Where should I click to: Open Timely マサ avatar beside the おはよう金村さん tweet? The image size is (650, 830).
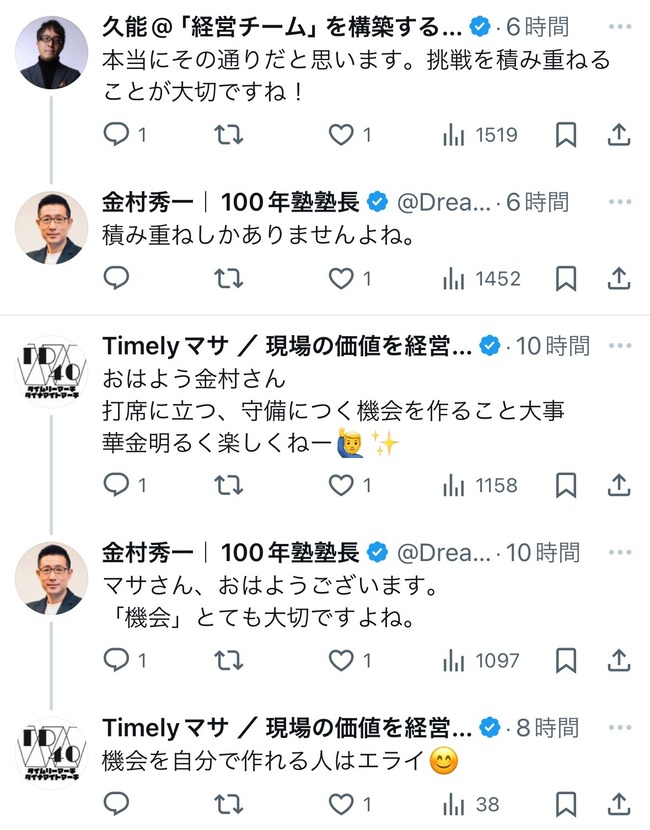(x=51, y=372)
